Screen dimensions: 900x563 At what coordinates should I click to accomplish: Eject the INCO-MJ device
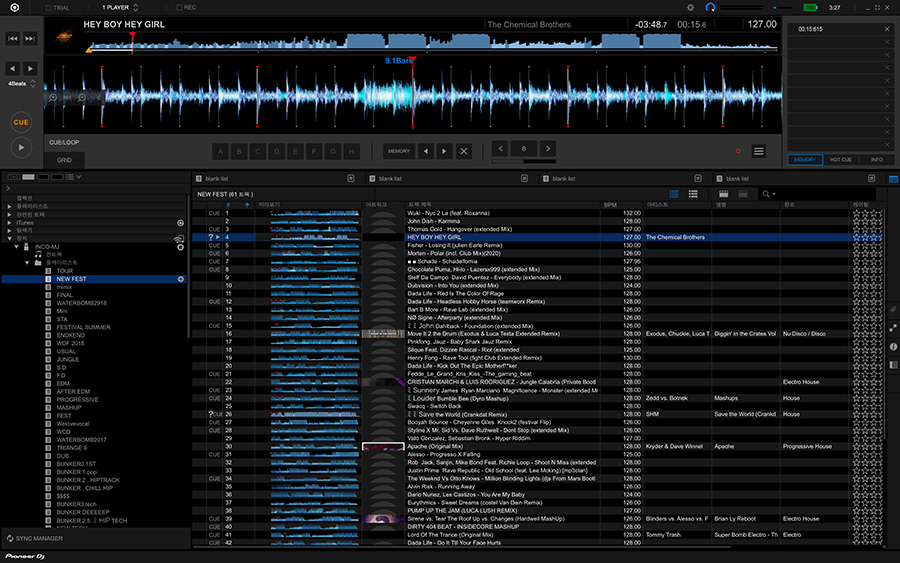pyautogui.click(x=180, y=247)
